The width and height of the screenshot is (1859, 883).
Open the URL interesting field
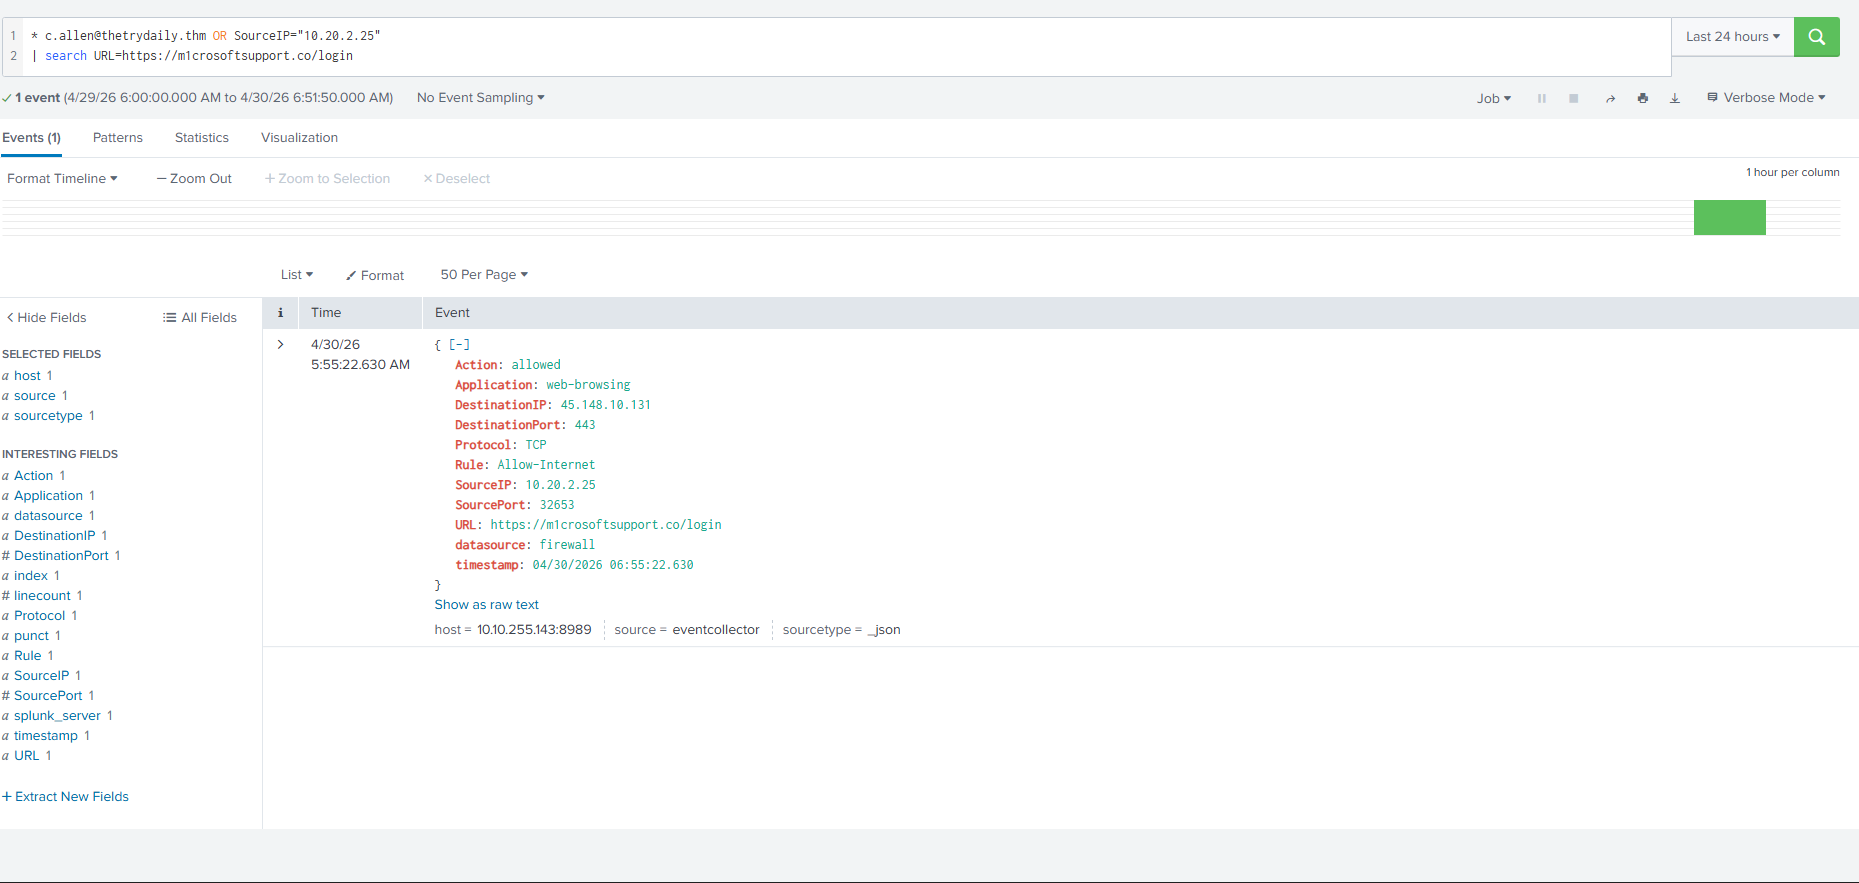(27, 756)
